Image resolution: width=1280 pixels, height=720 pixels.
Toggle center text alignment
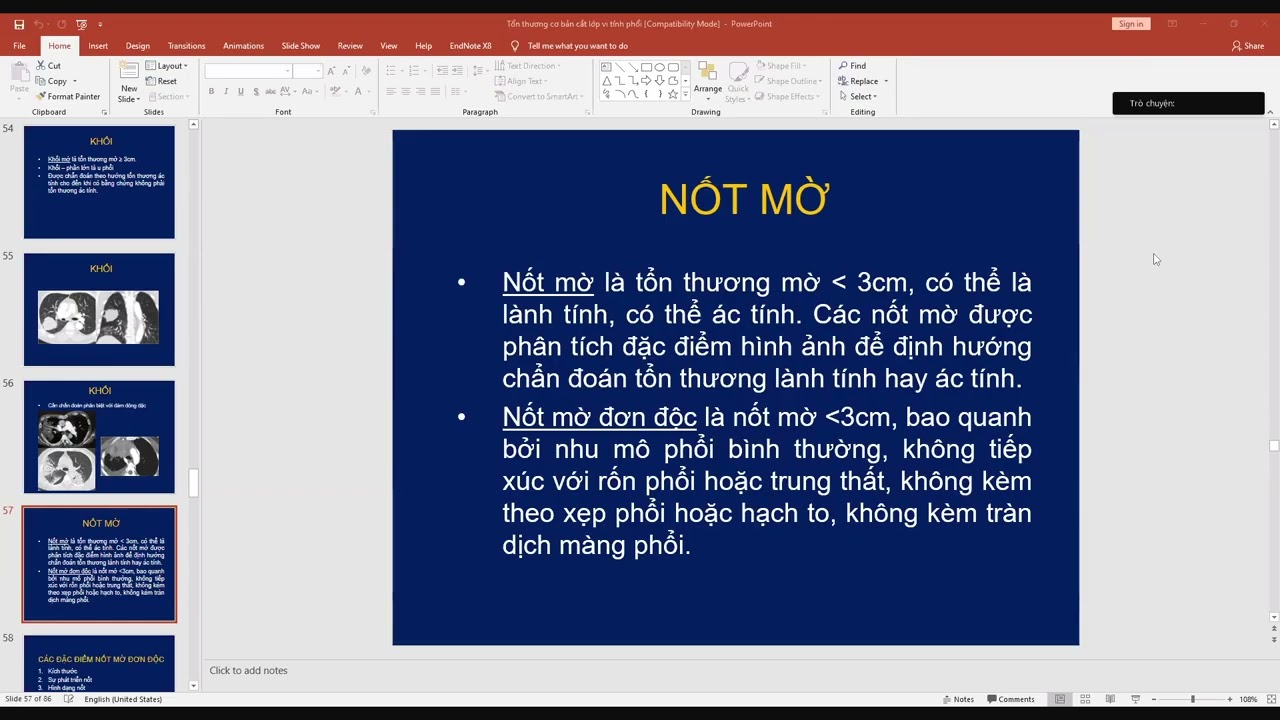click(x=405, y=91)
